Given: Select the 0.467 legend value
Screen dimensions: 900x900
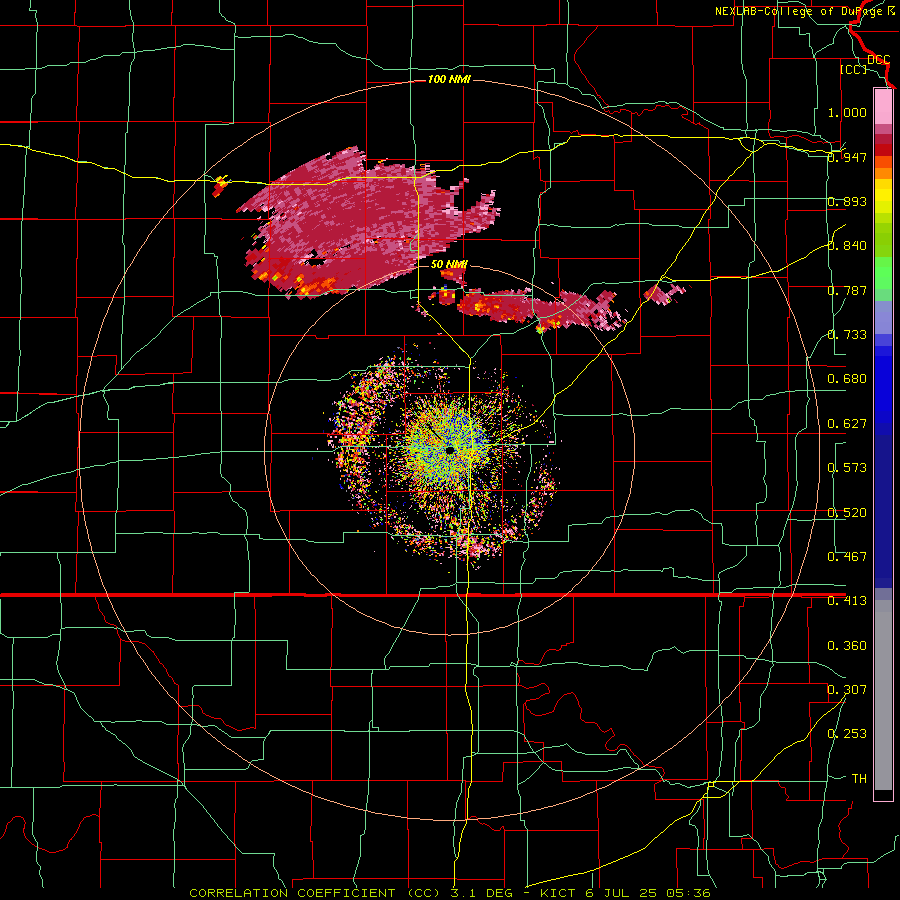Looking at the screenshot, I should 847,557.
